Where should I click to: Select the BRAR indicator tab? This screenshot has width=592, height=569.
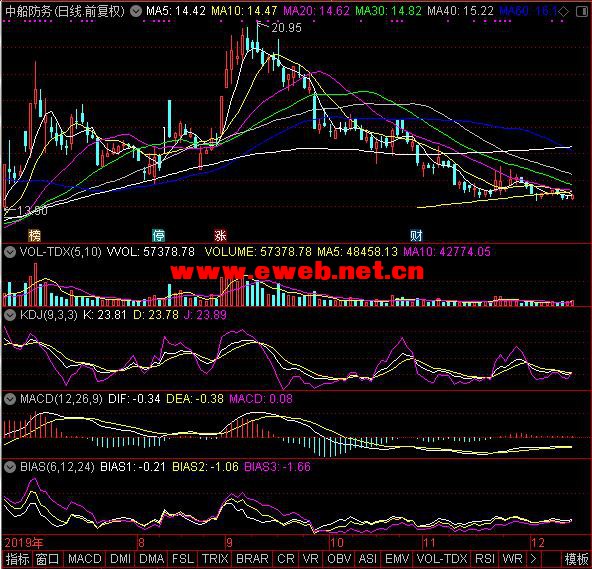pyautogui.click(x=252, y=559)
